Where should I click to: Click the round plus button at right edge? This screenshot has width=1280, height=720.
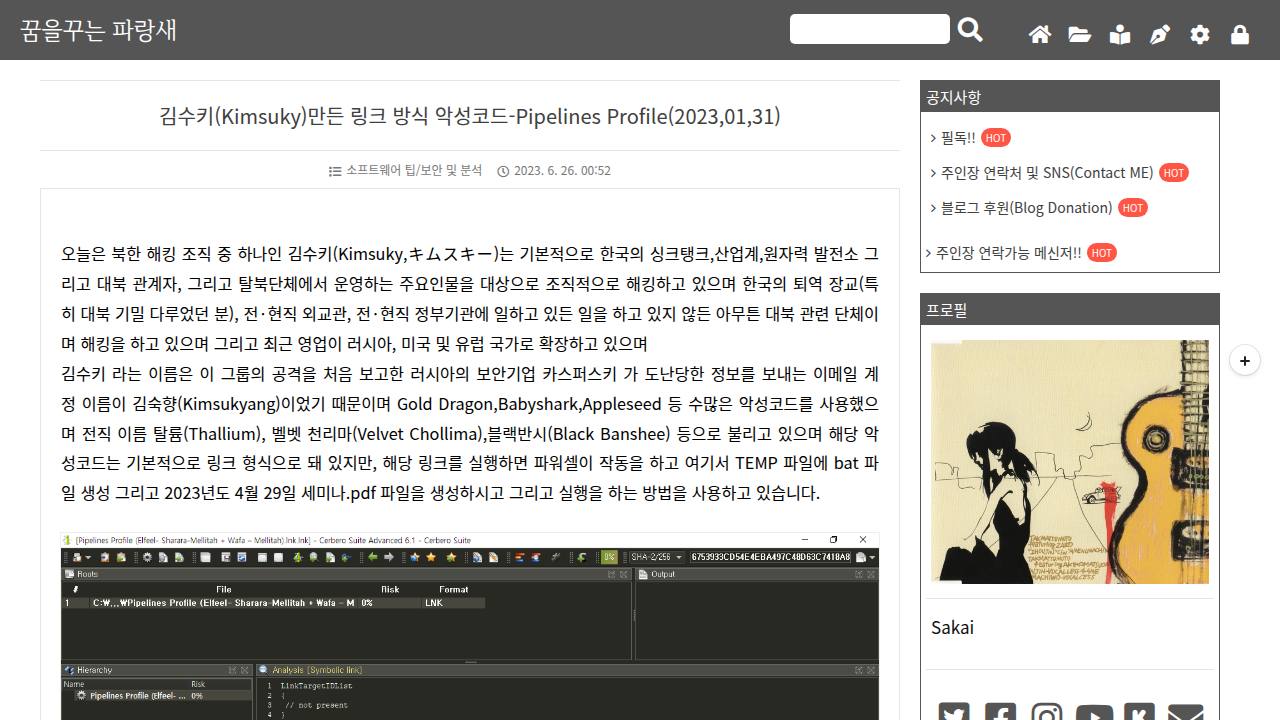pos(1244,360)
